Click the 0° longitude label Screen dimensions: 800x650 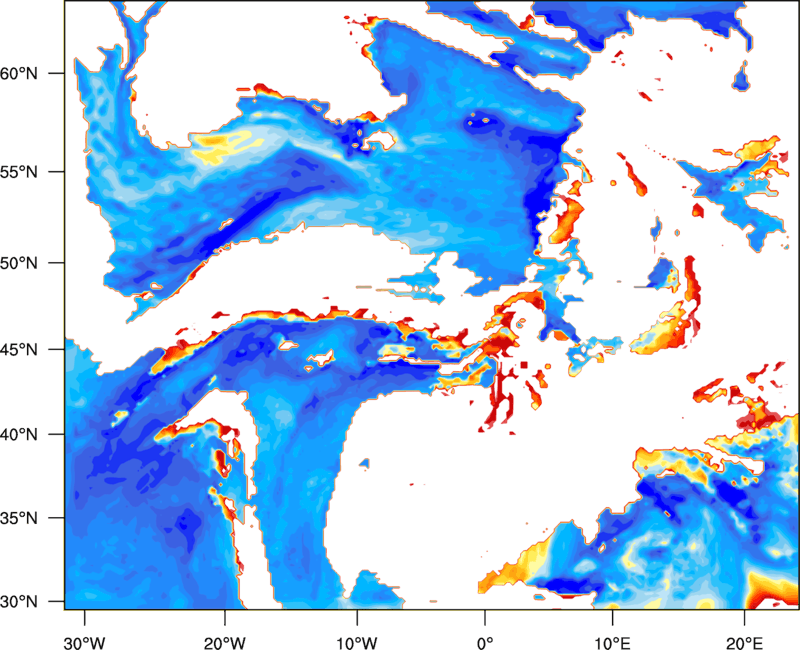pos(485,643)
